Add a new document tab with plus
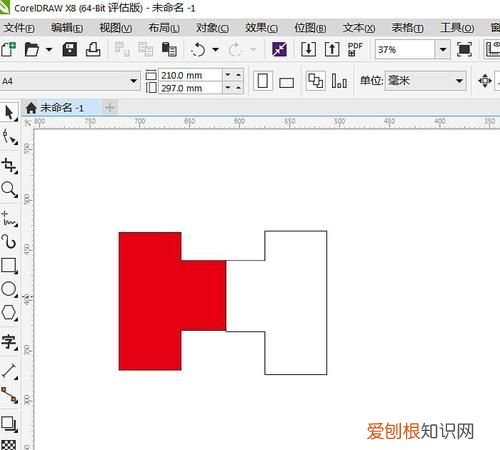 pos(110,107)
